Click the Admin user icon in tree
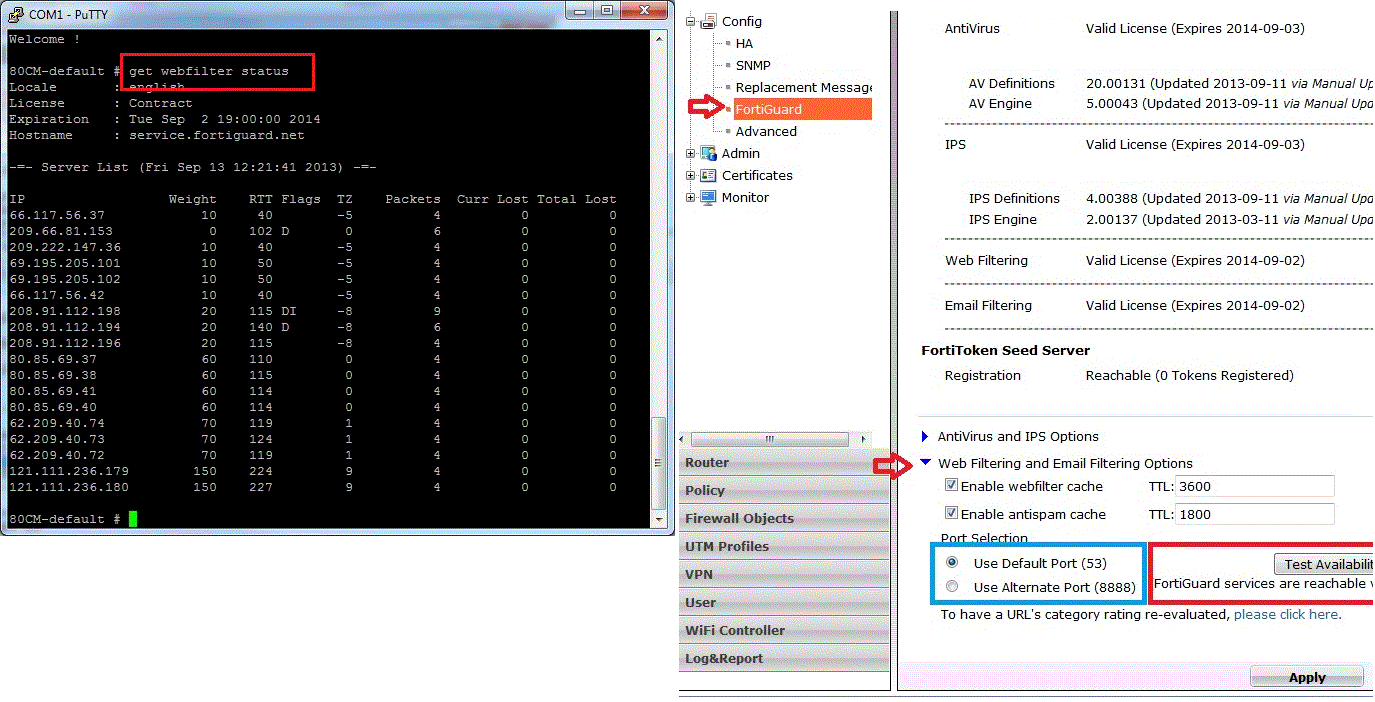The height and width of the screenshot is (702, 1375). pyautogui.click(x=708, y=153)
